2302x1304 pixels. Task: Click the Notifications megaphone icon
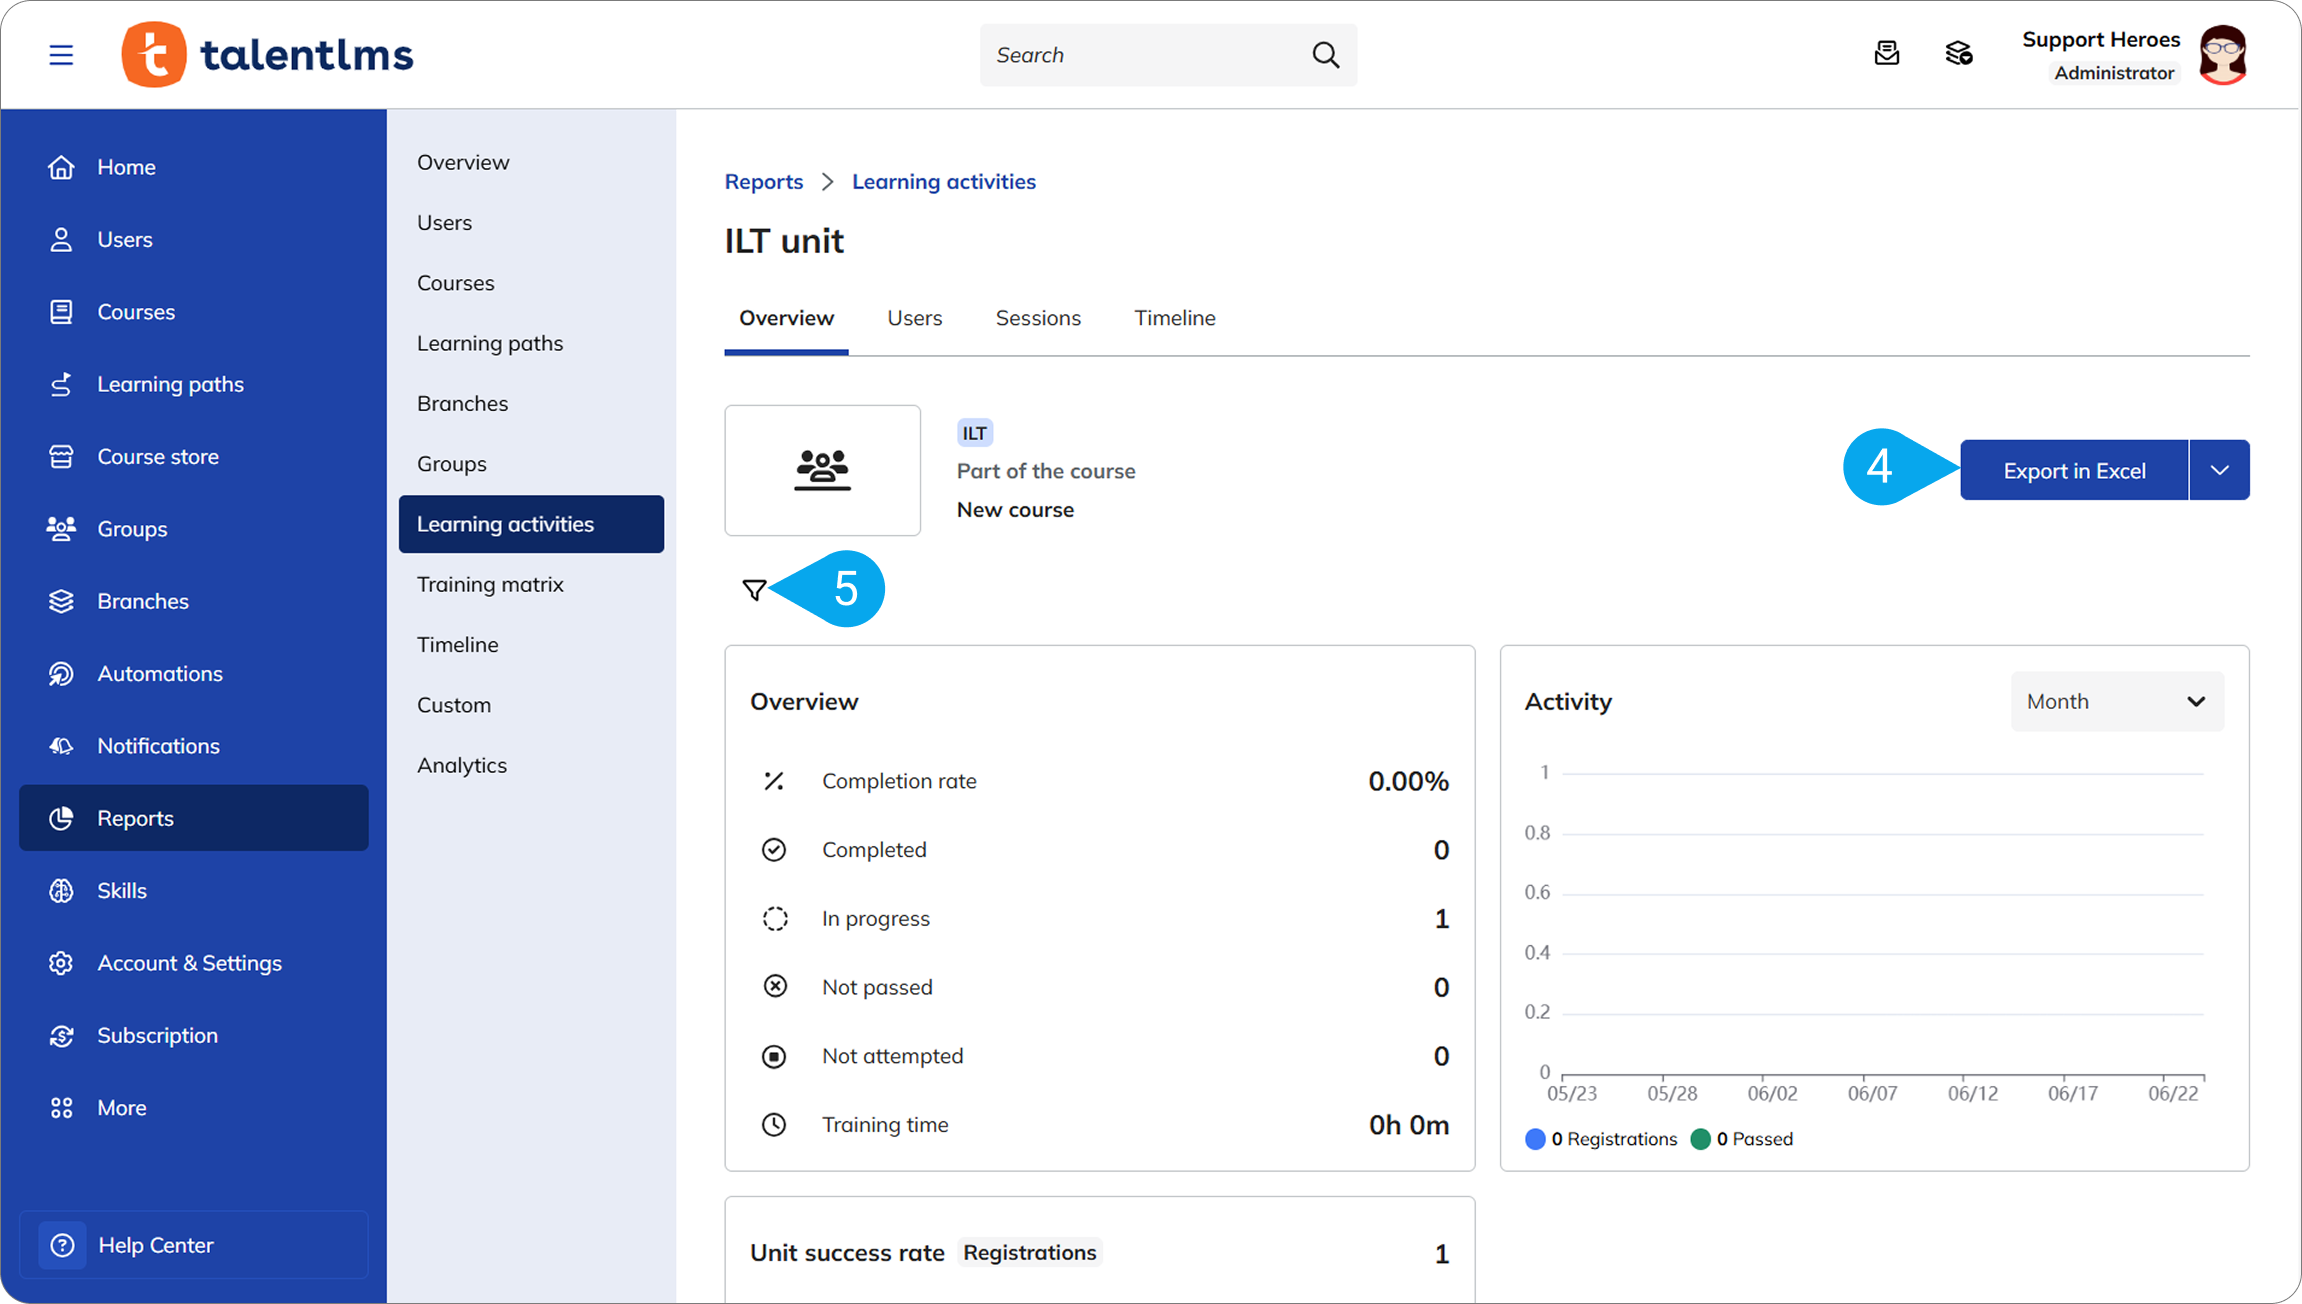click(61, 746)
